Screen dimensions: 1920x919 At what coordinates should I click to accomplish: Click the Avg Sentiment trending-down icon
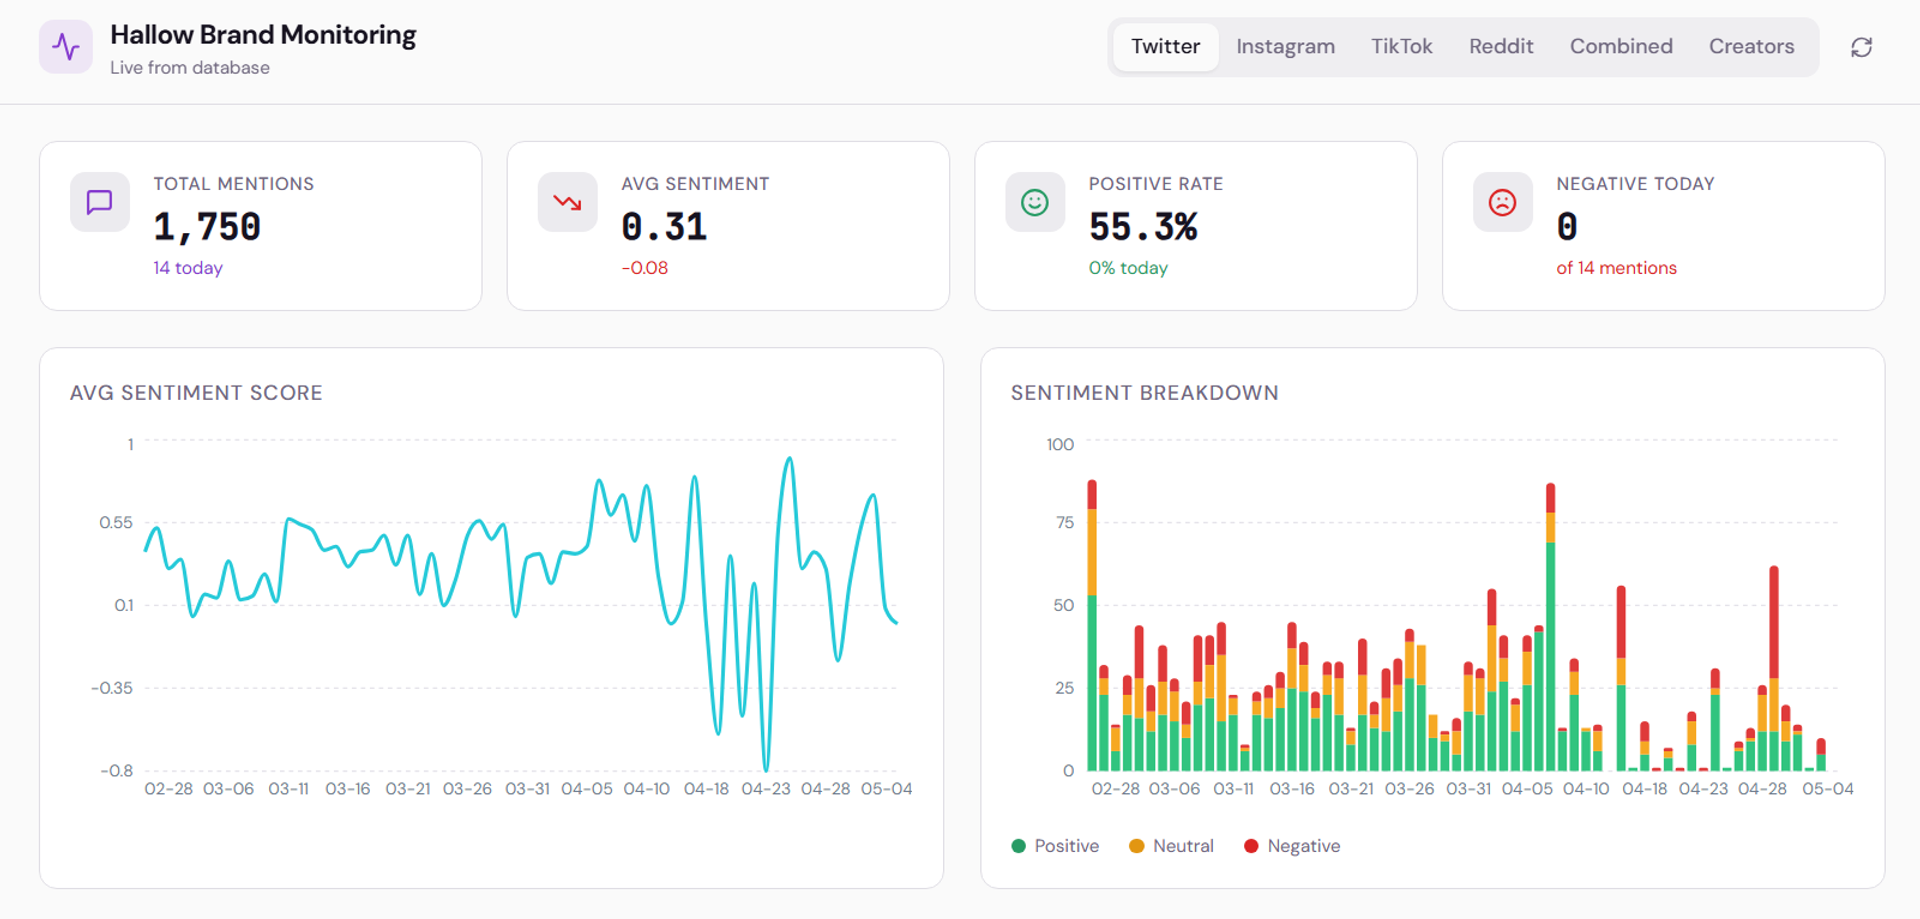(568, 202)
